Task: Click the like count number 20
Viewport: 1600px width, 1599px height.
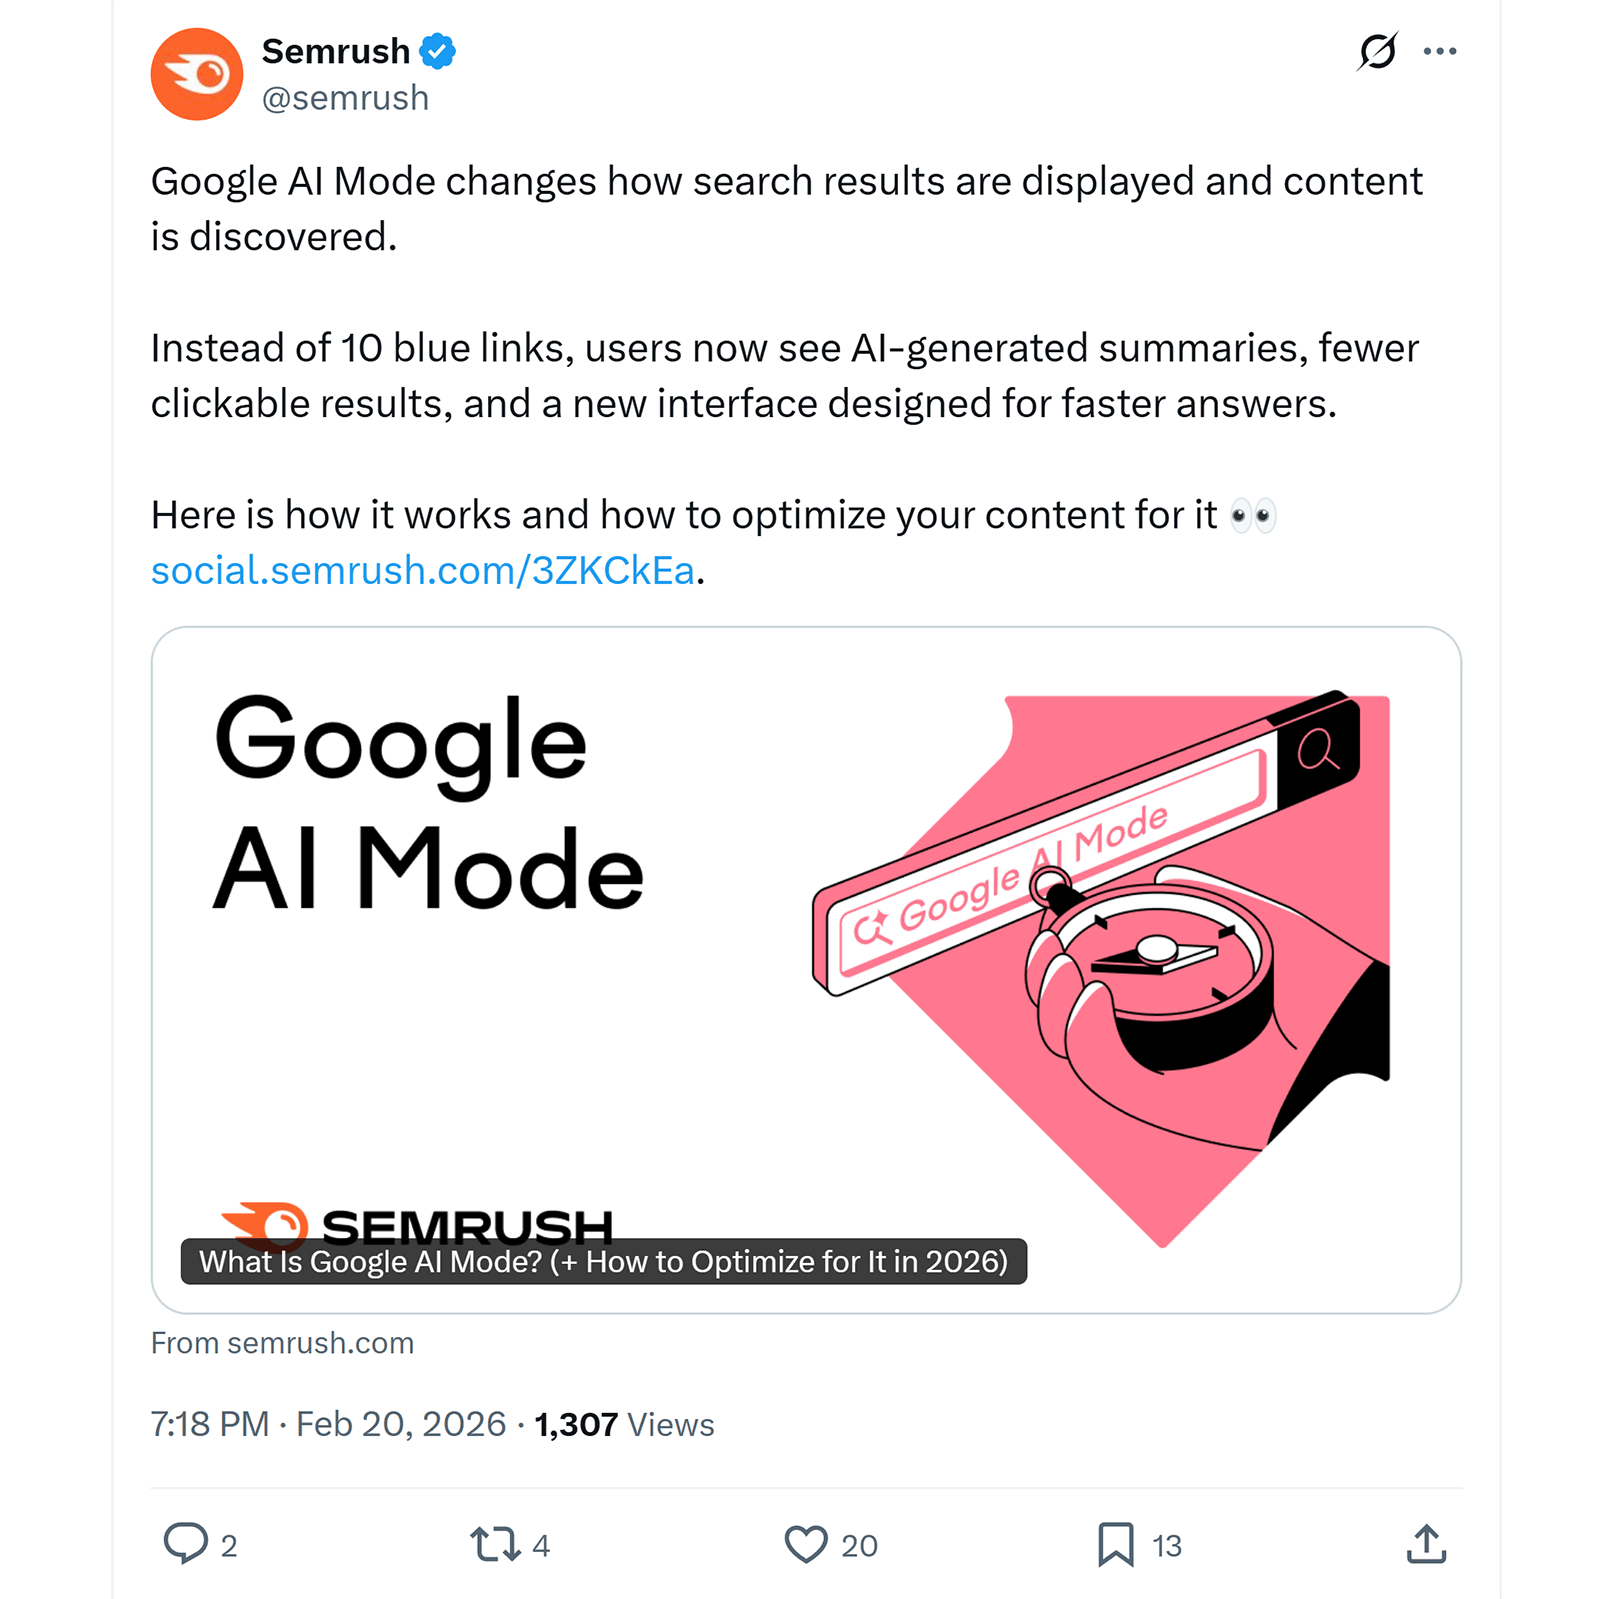Action: 858,1545
